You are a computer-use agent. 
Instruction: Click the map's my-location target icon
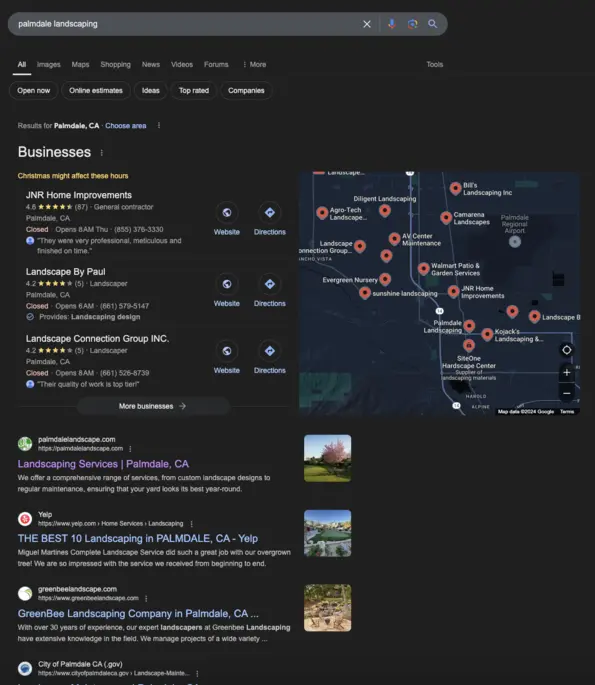pos(567,350)
